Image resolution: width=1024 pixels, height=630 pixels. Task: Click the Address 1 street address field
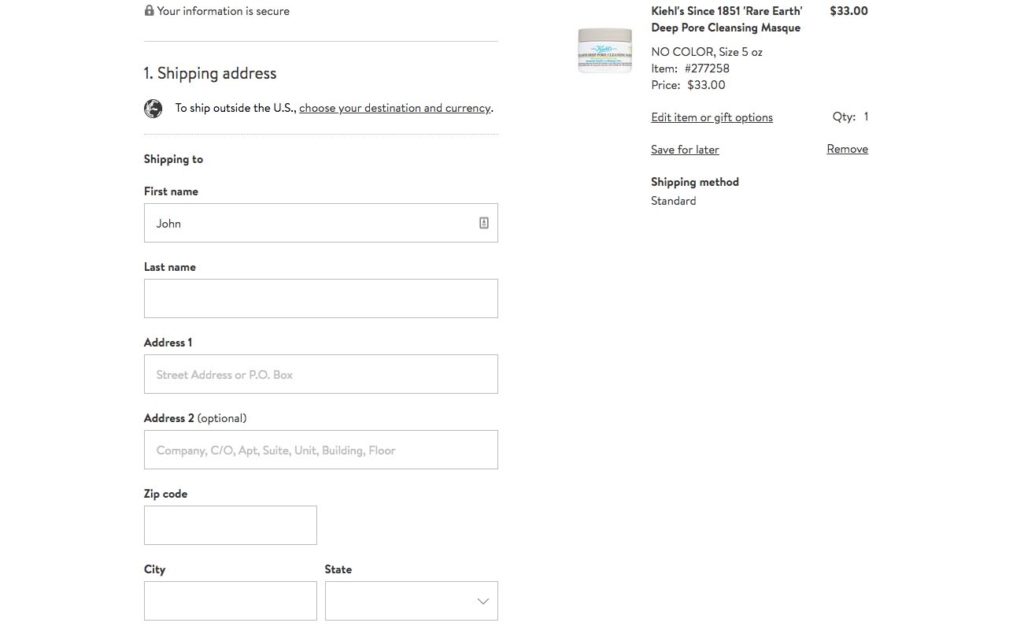321,374
